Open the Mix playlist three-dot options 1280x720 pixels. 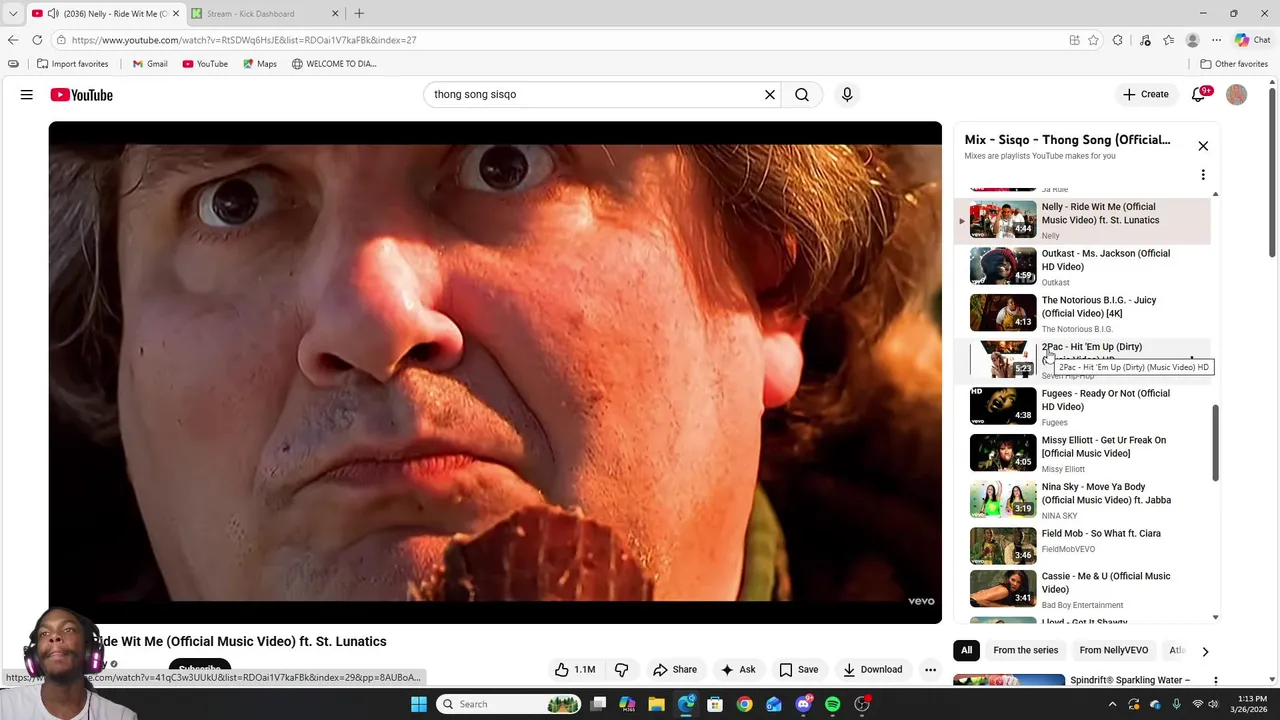[x=1203, y=175]
